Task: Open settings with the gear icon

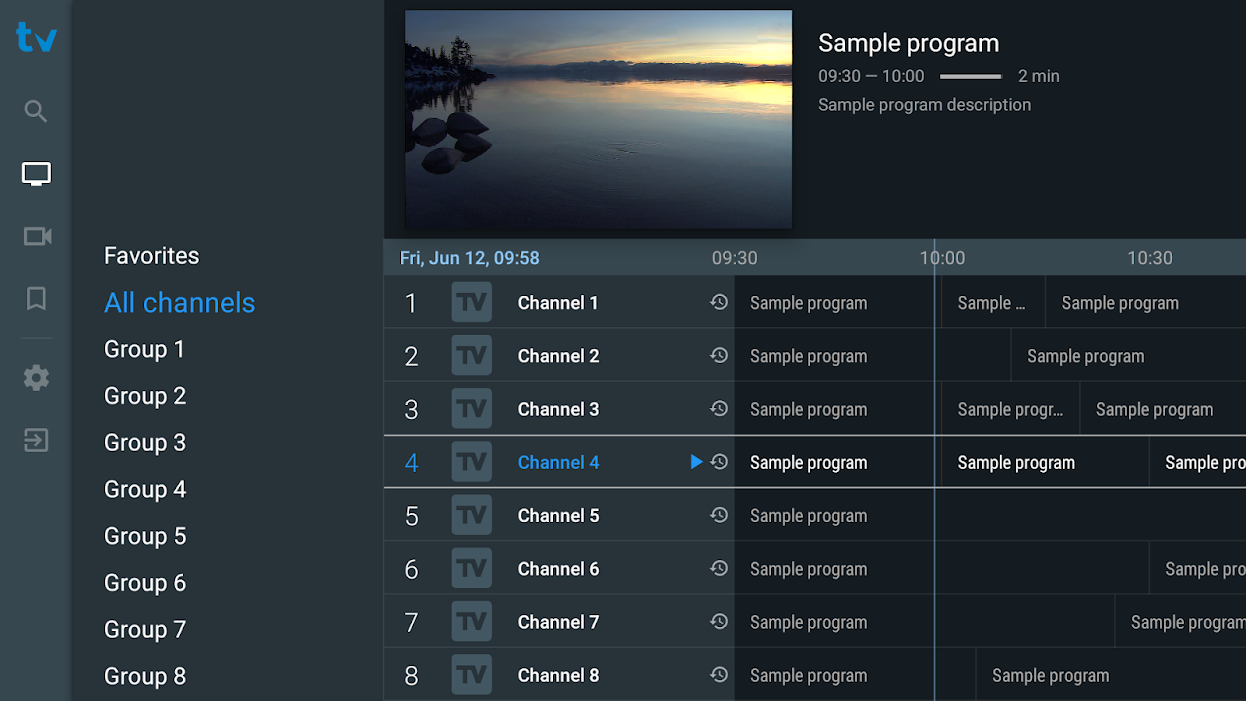Action: [35, 377]
